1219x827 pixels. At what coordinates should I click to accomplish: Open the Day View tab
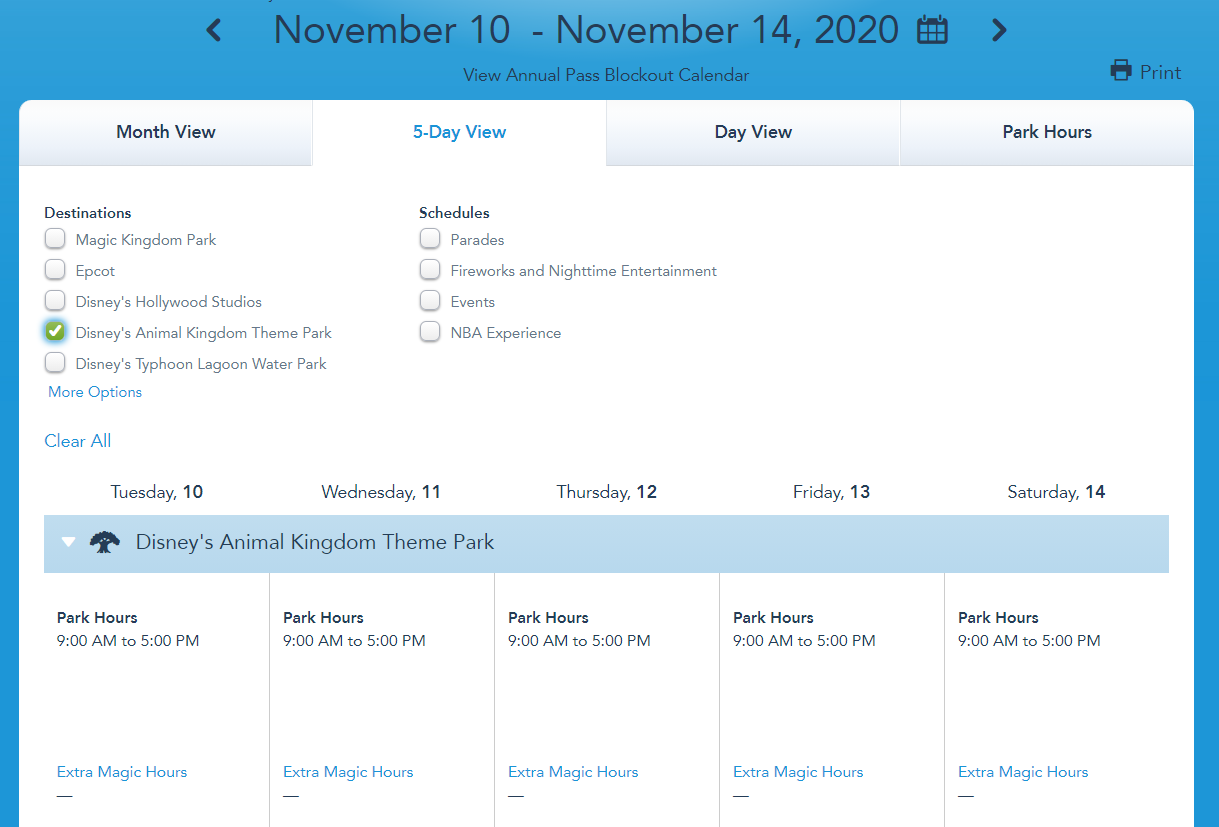(753, 132)
